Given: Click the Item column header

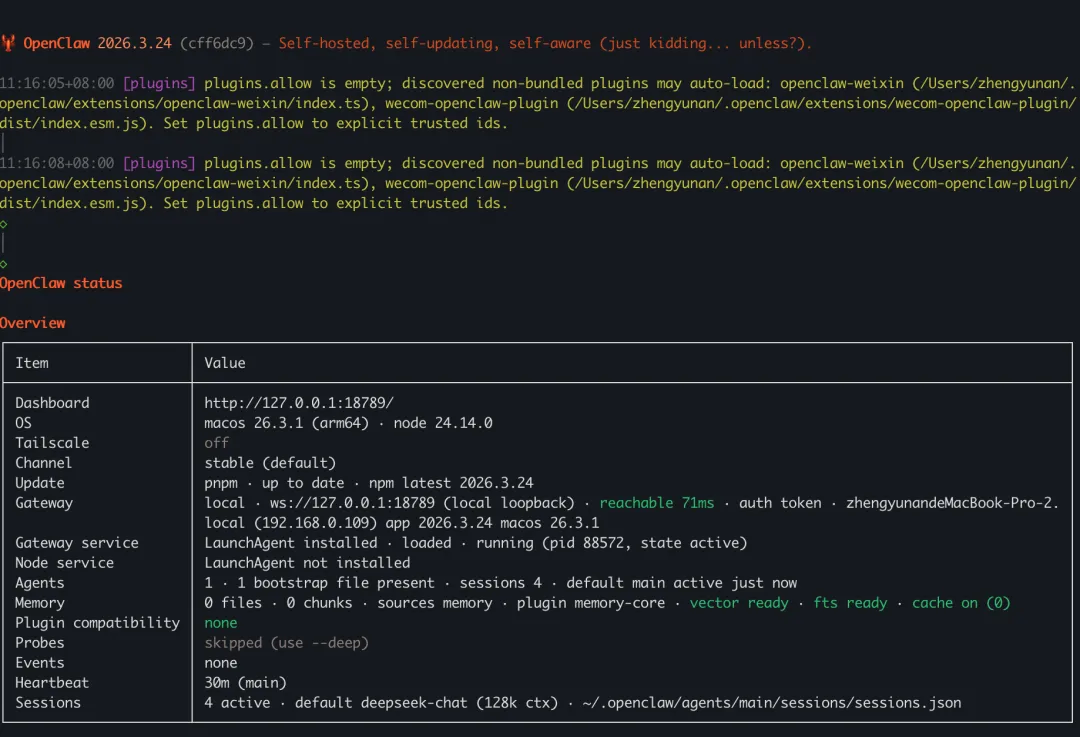Looking at the screenshot, I should [x=32, y=363].
